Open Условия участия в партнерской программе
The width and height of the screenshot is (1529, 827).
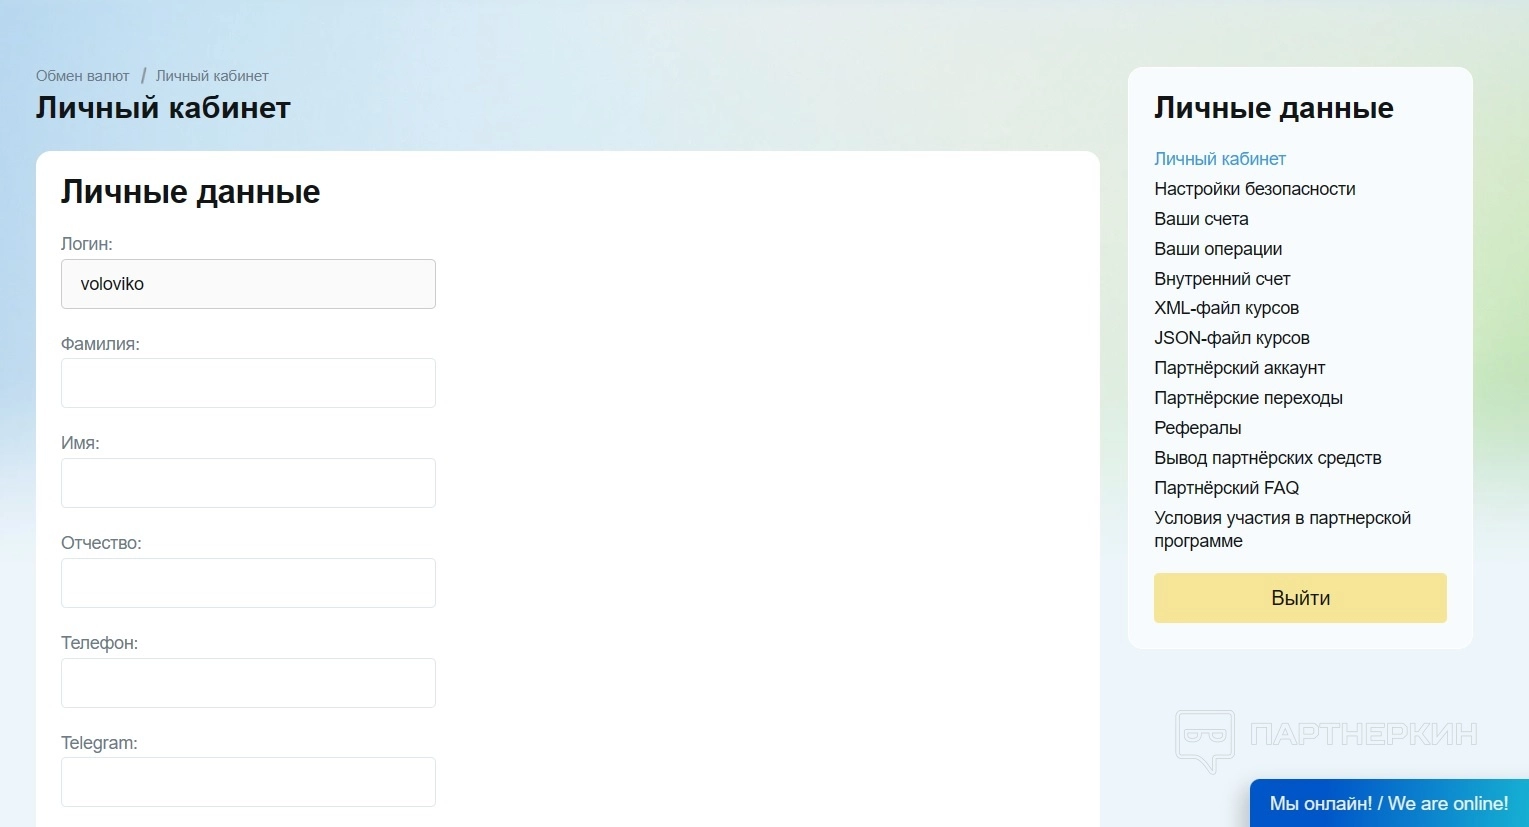pos(1283,529)
